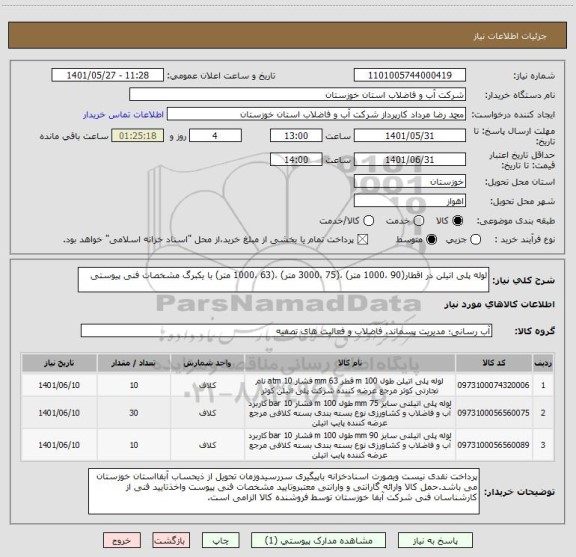This screenshot has width=576, height=557.
Task: Click product code 0973100074320006
Action: [493, 385]
